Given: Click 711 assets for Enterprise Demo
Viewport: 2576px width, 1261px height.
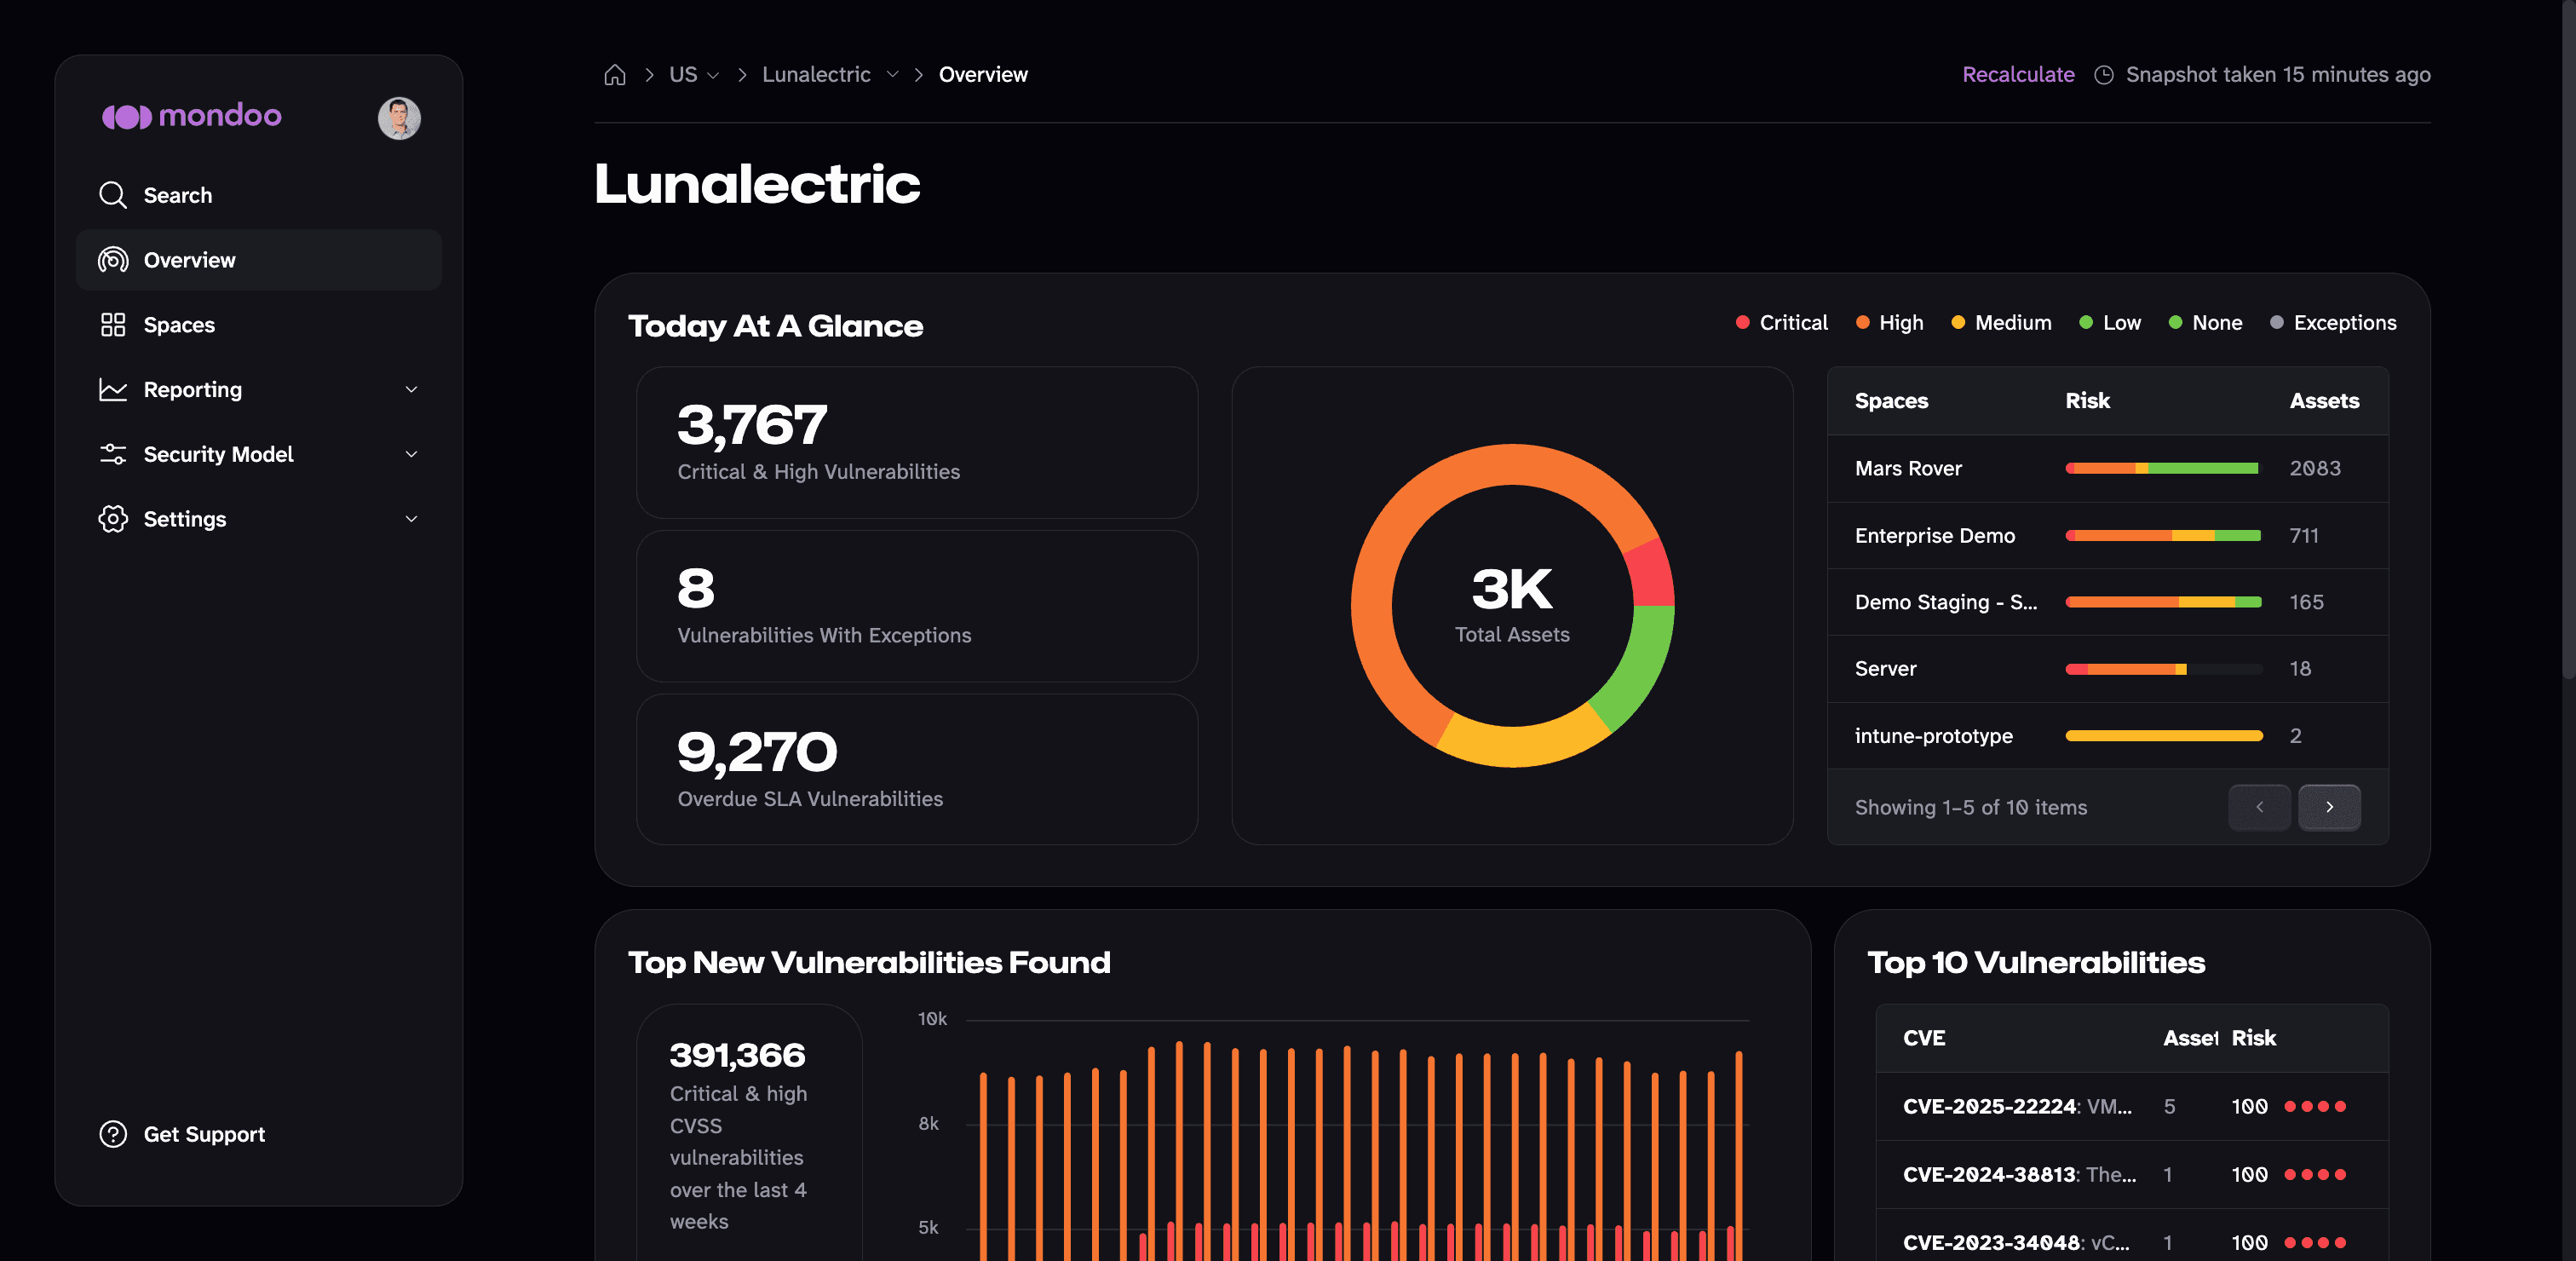Looking at the screenshot, I should [2304, 536].
